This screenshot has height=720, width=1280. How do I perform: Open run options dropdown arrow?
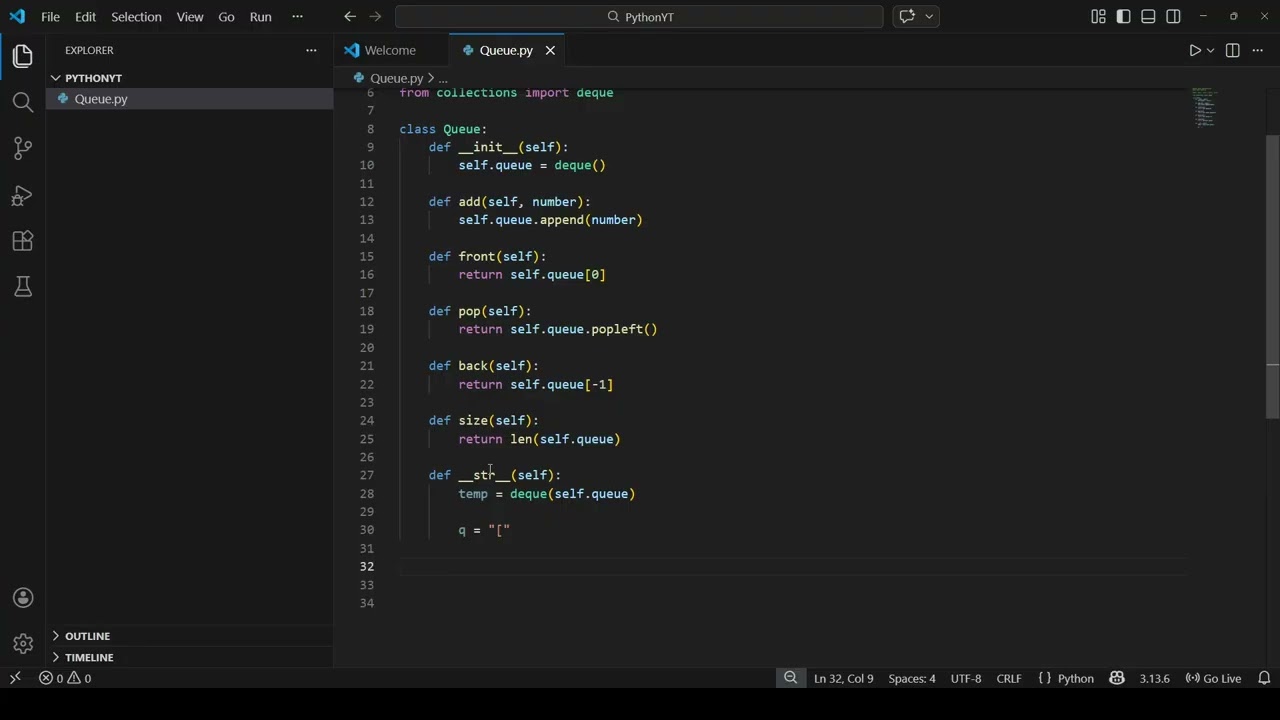[x=1210, y=50]
